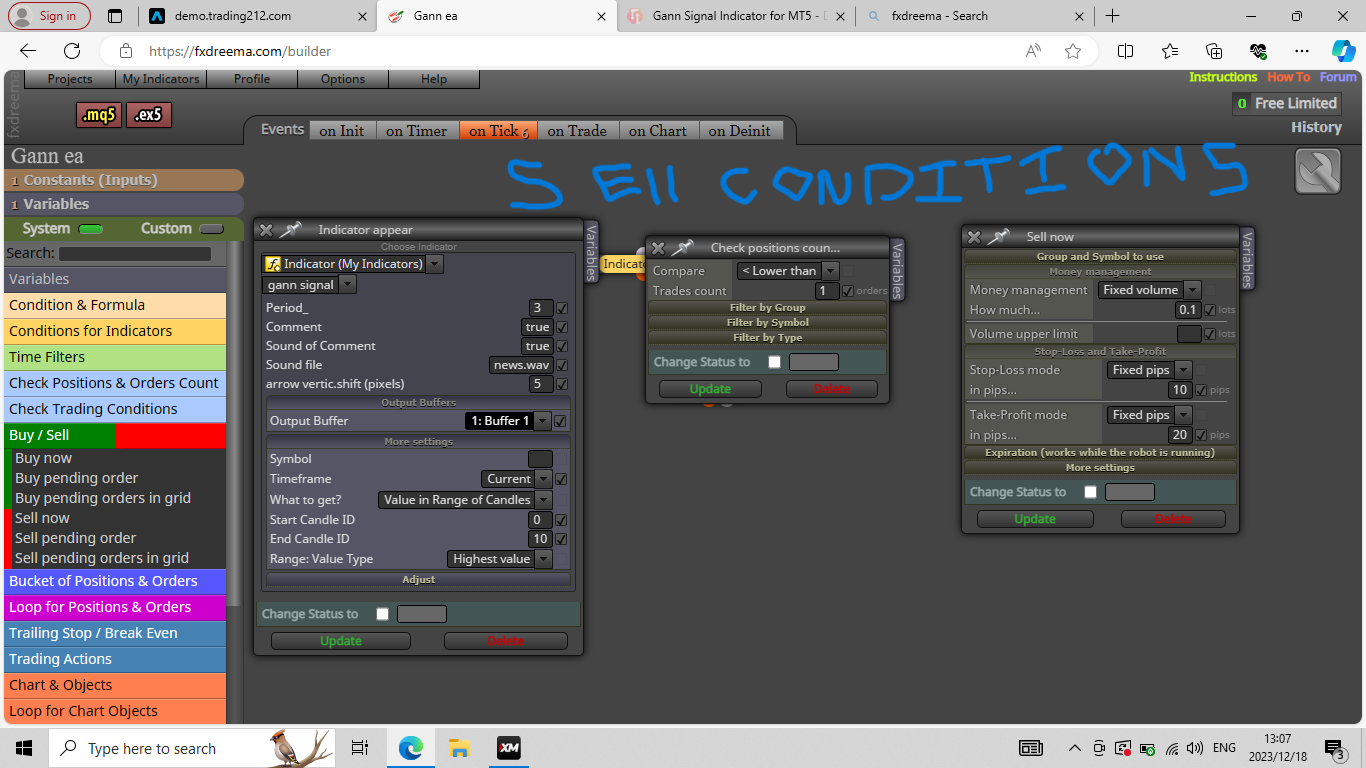Image resolution: width=1366 pixels, height=768 pixels.
Task: Open the Instructions link
Action: [1223, 77]
